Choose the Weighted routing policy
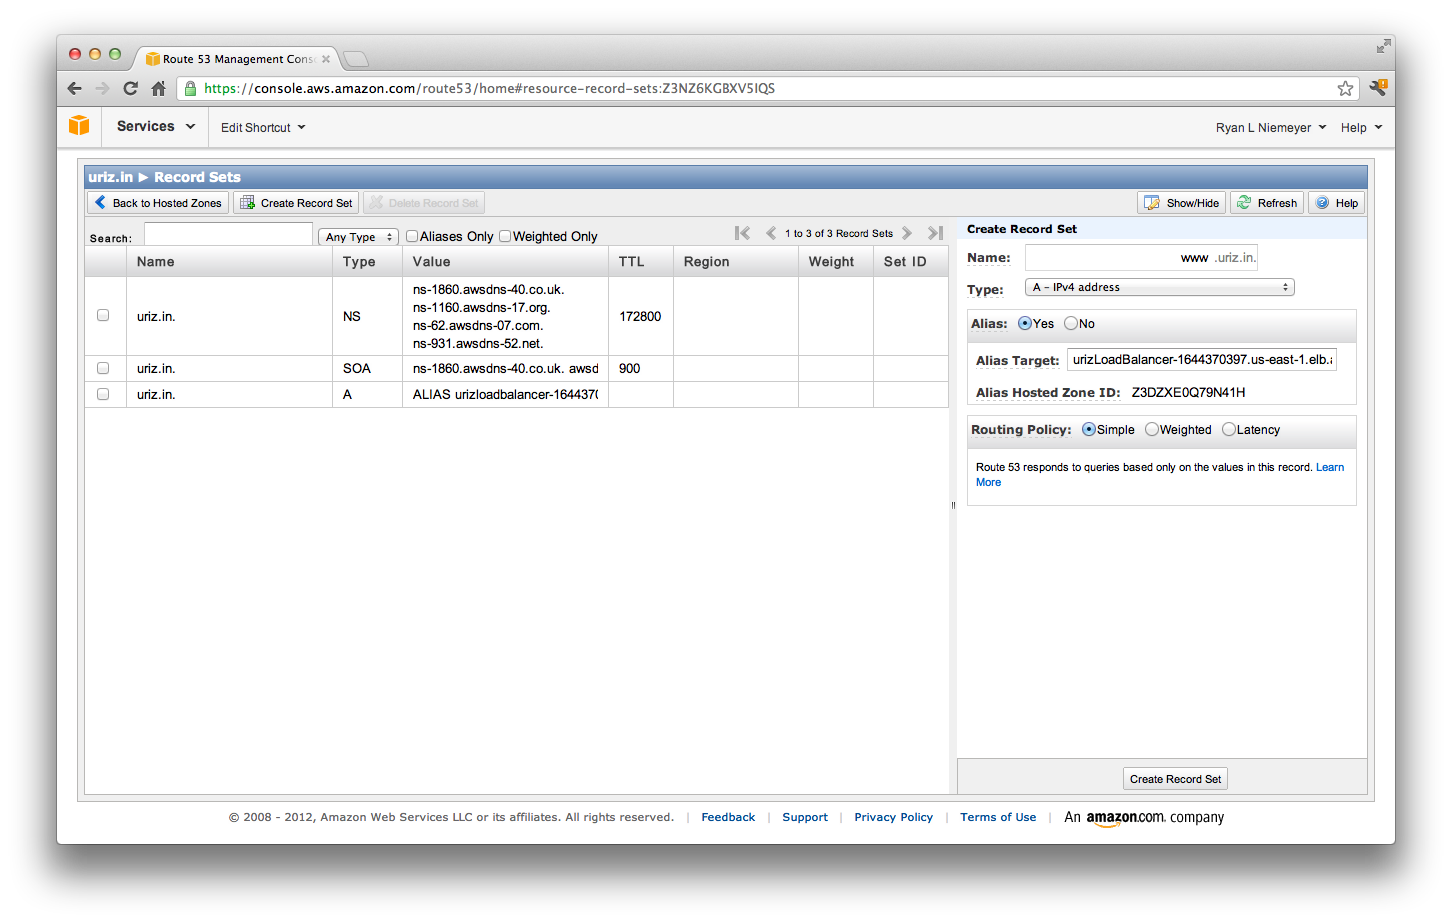 [x=1152, y=430]
